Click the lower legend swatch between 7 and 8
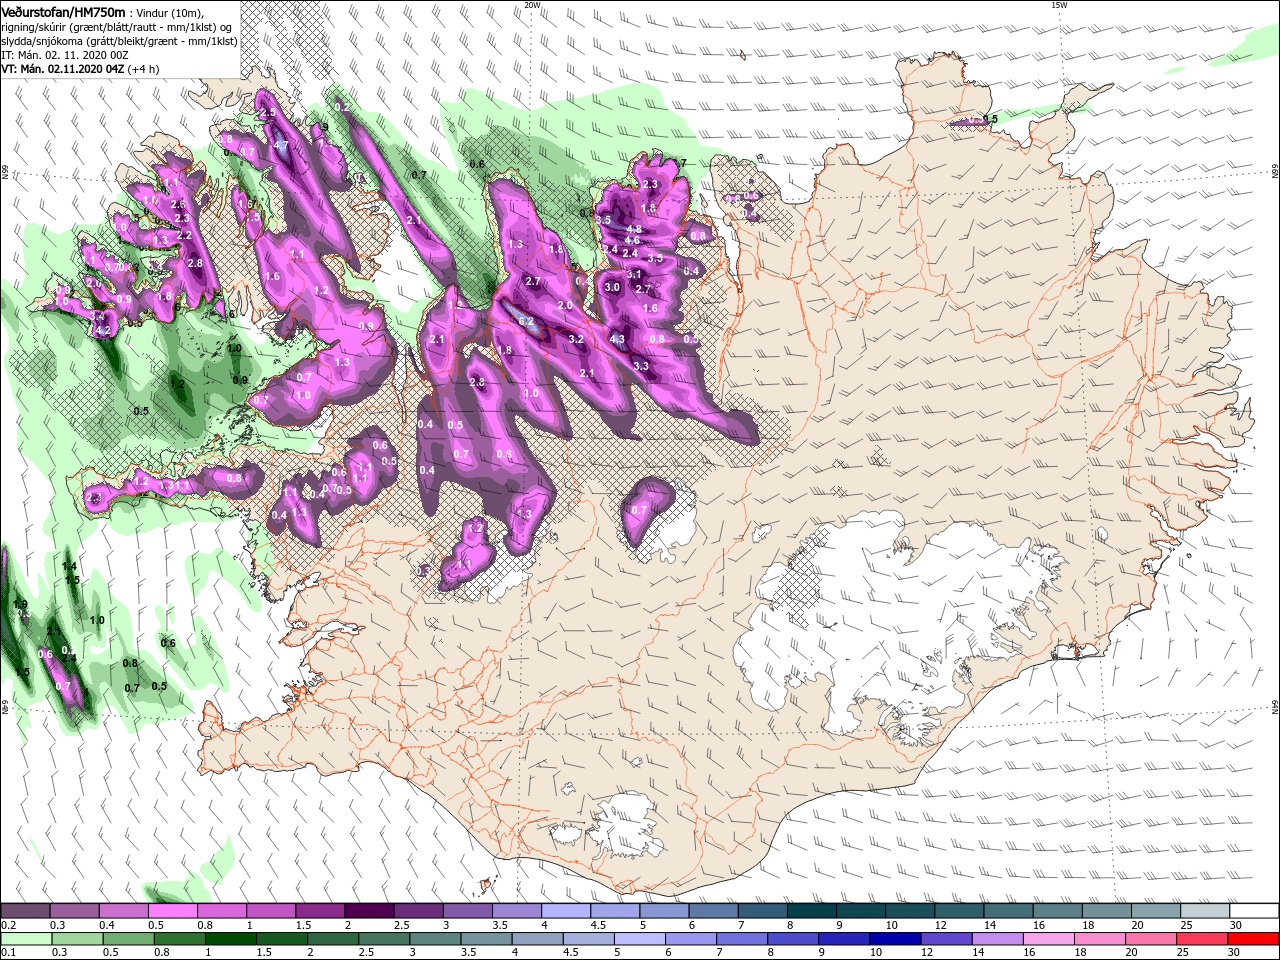The height and width of the screenshot is (960, 1280). 741,938
